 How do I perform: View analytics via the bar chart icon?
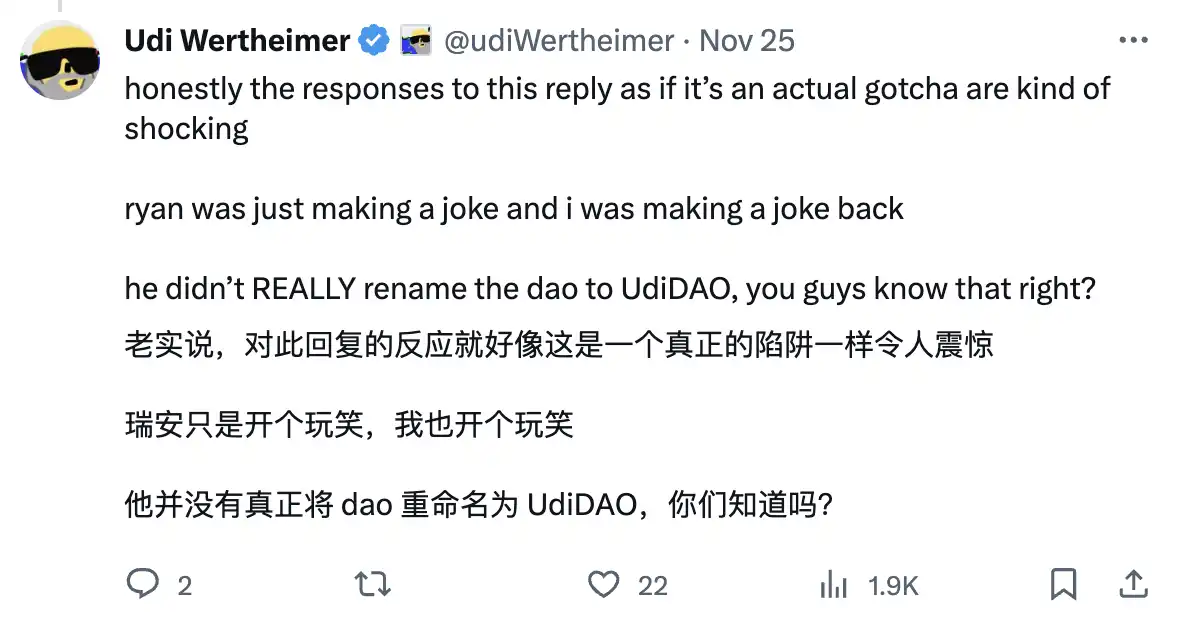834,584
